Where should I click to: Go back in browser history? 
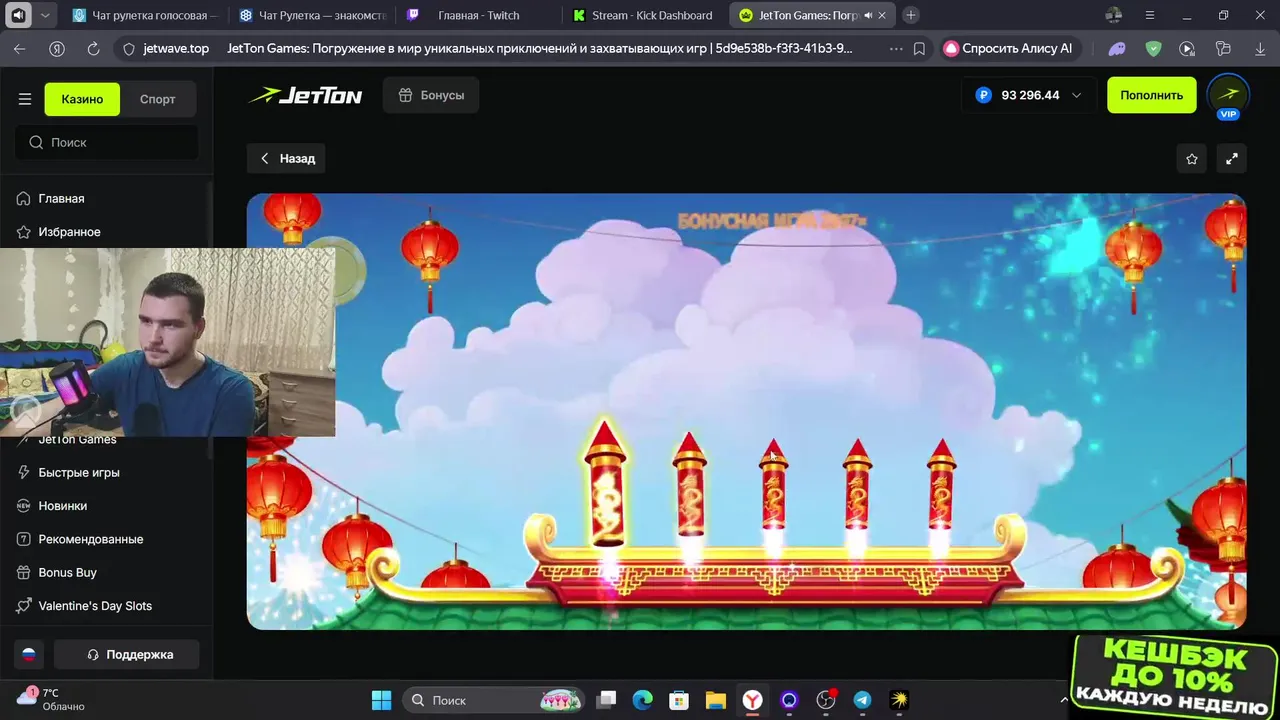(20, 48)
